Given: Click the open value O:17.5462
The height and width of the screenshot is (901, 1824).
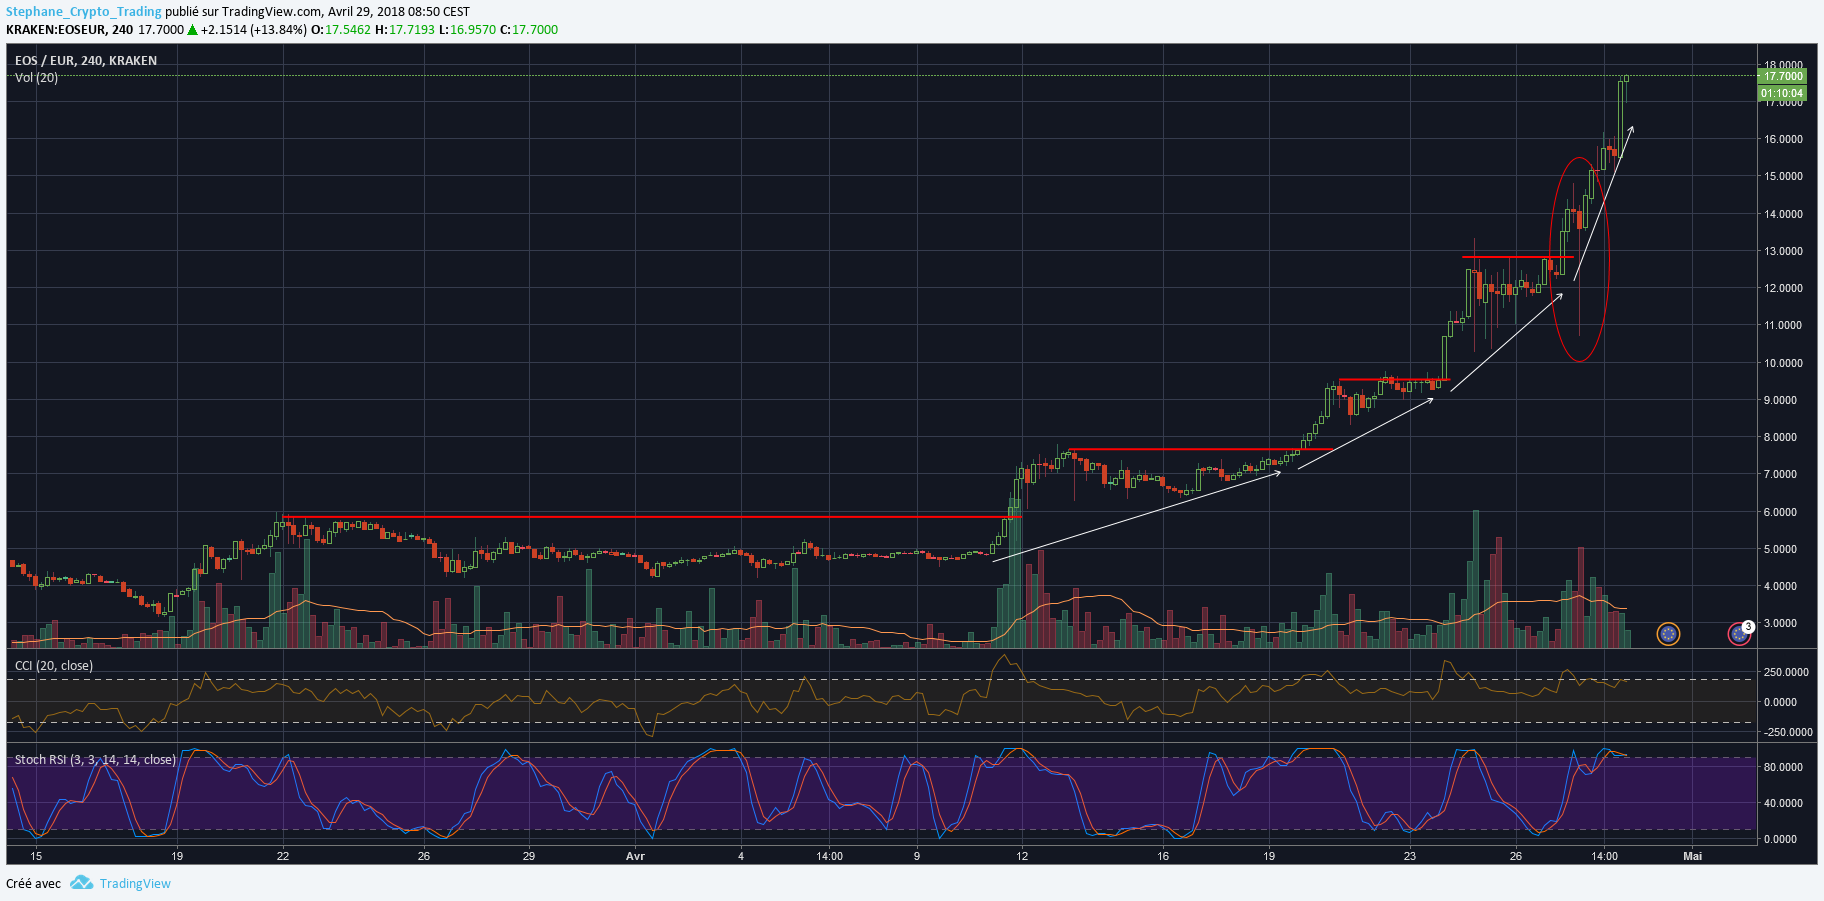Looking at the screenshot, I should 341,30.
